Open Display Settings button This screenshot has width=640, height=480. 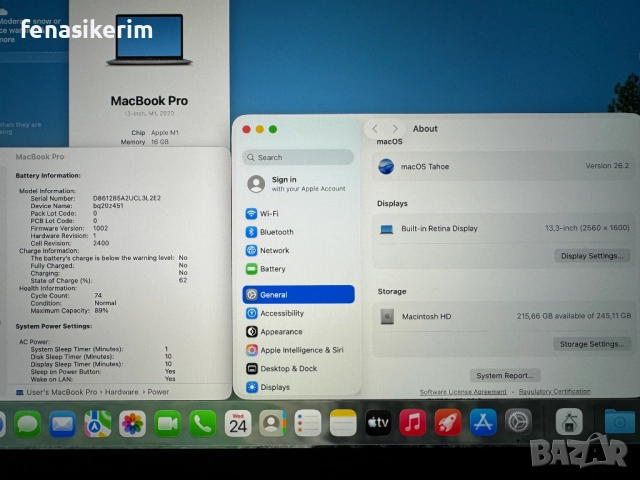[x=592, y=256]
